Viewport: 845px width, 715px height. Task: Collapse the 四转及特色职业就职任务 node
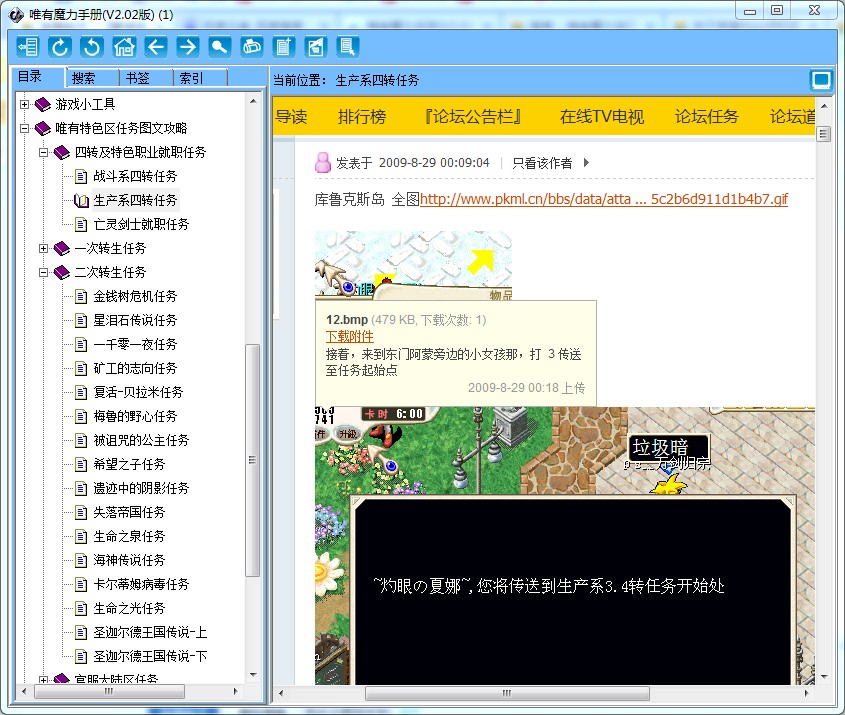44,152
